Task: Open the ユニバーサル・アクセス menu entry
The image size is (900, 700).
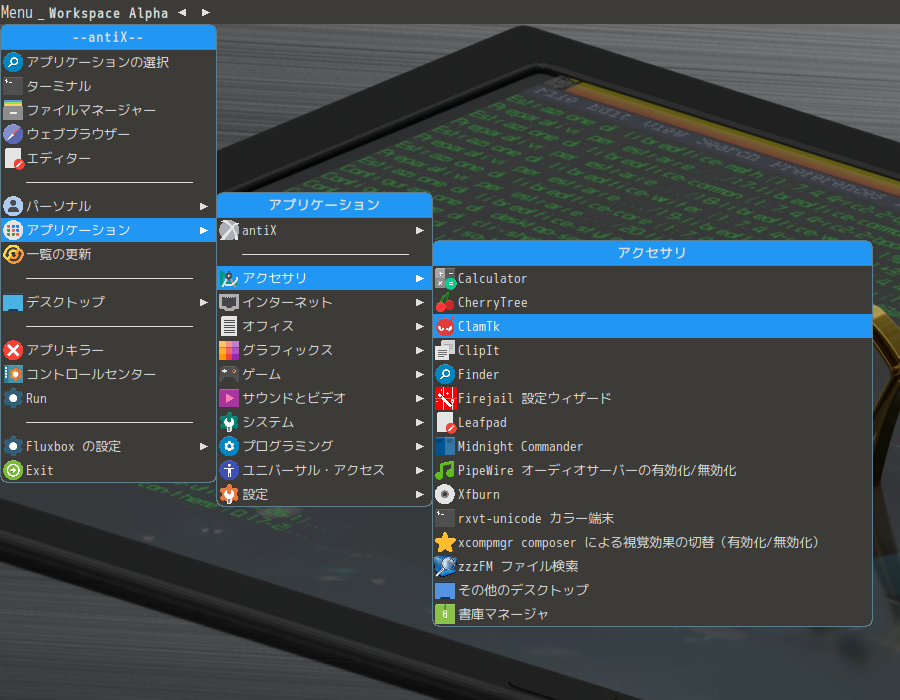Action: 324,470
